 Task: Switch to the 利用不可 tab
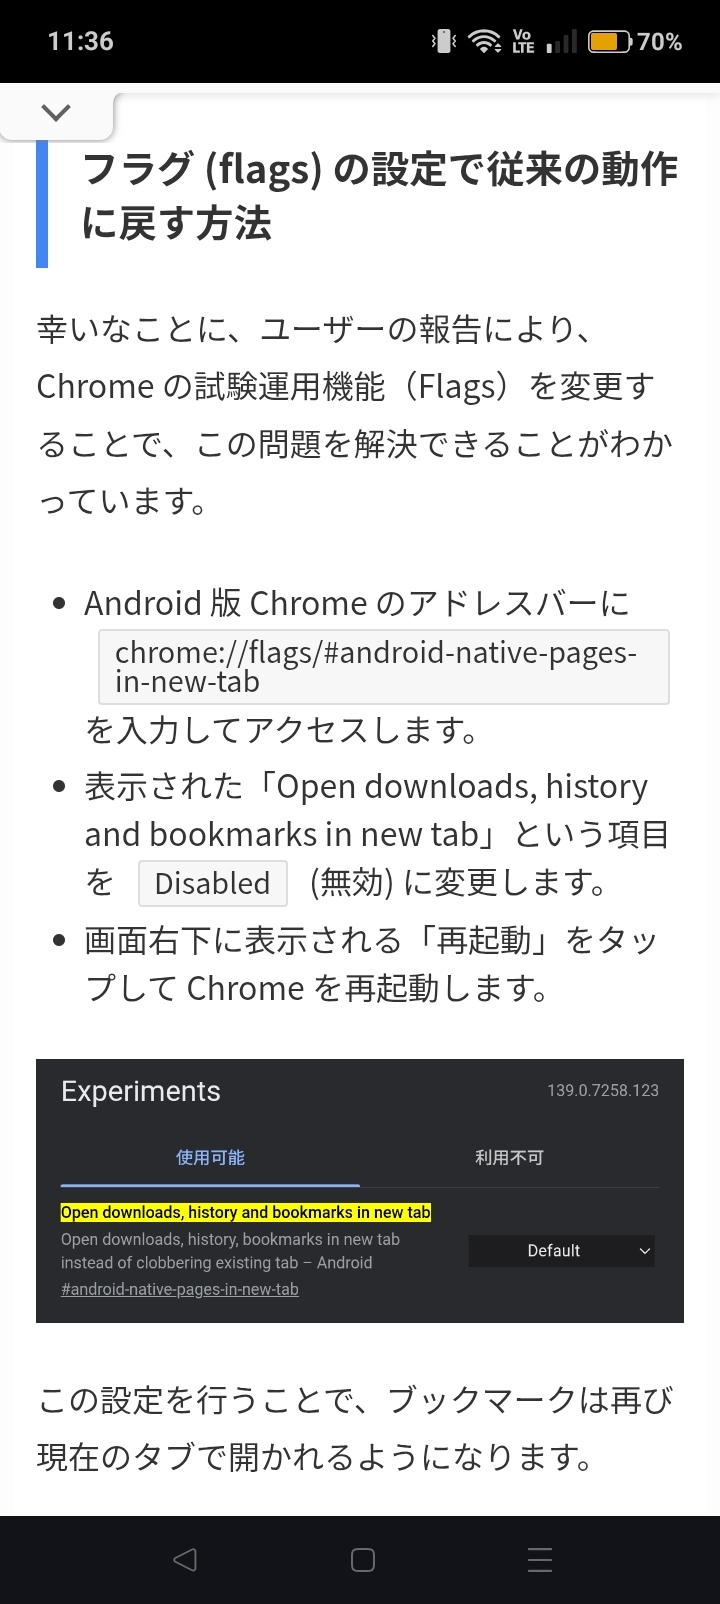[x=509, y=1158]
